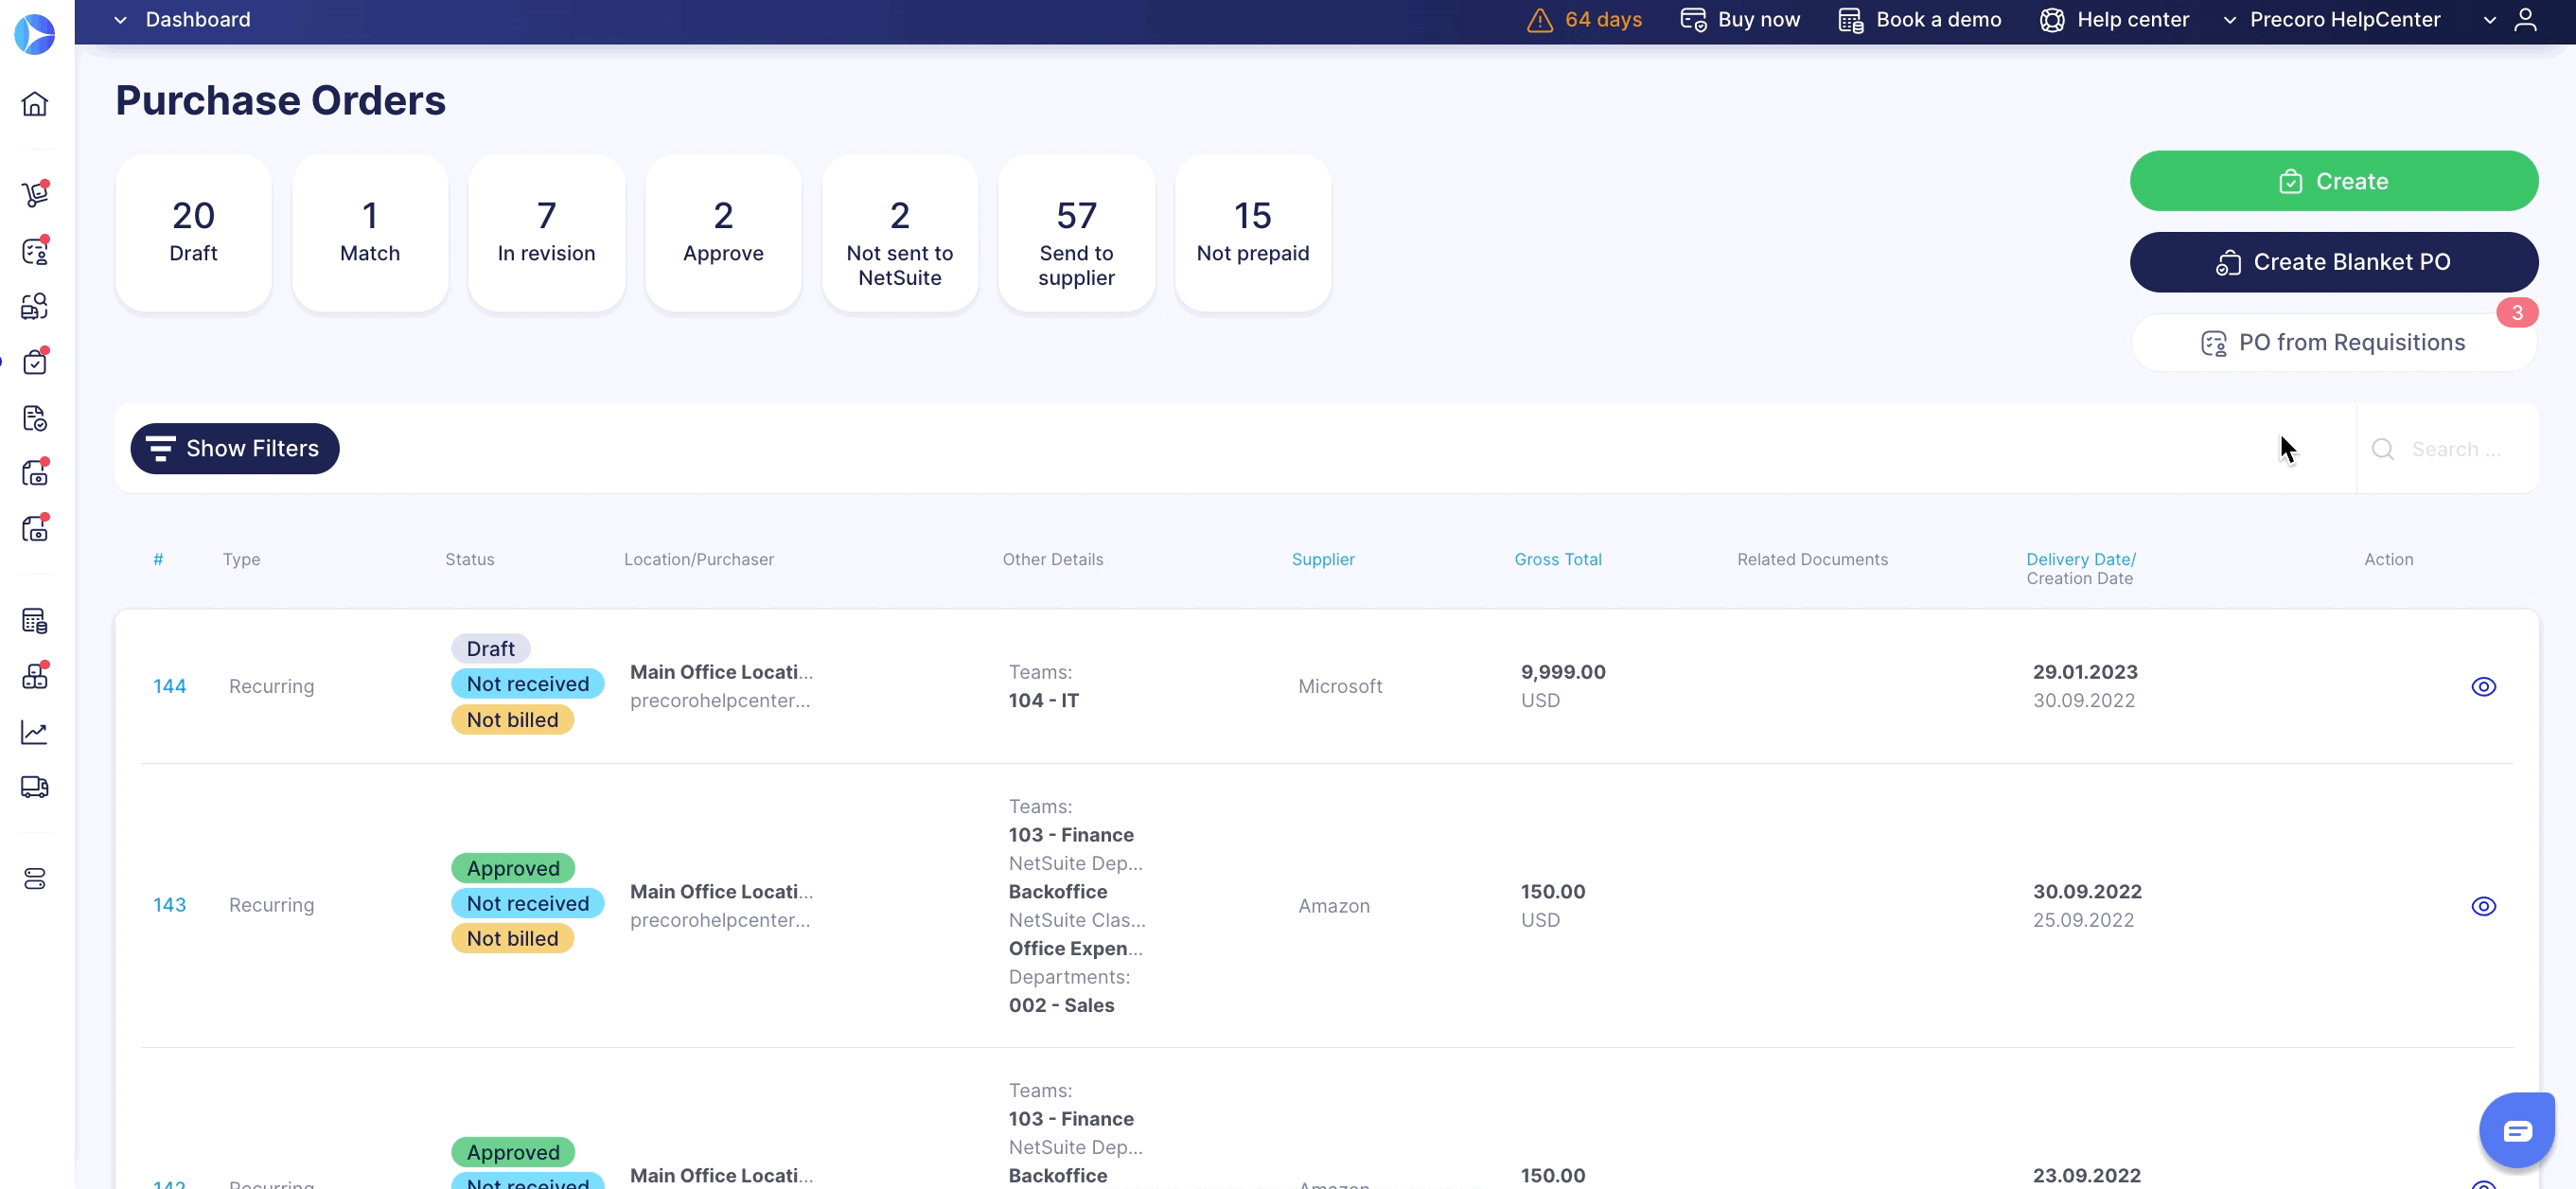Image resolution: width=2576 pixels, height=1189 pixels.
Task: Click Not billed badge on order 143
Action: point(513,939)
